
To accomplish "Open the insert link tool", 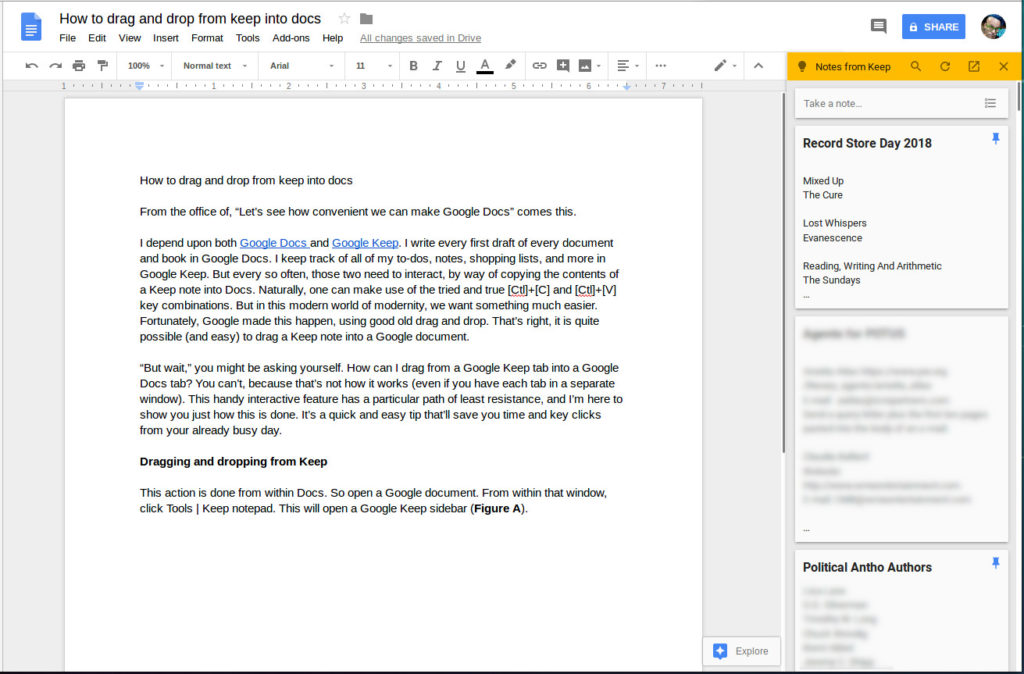I will 541,65.
